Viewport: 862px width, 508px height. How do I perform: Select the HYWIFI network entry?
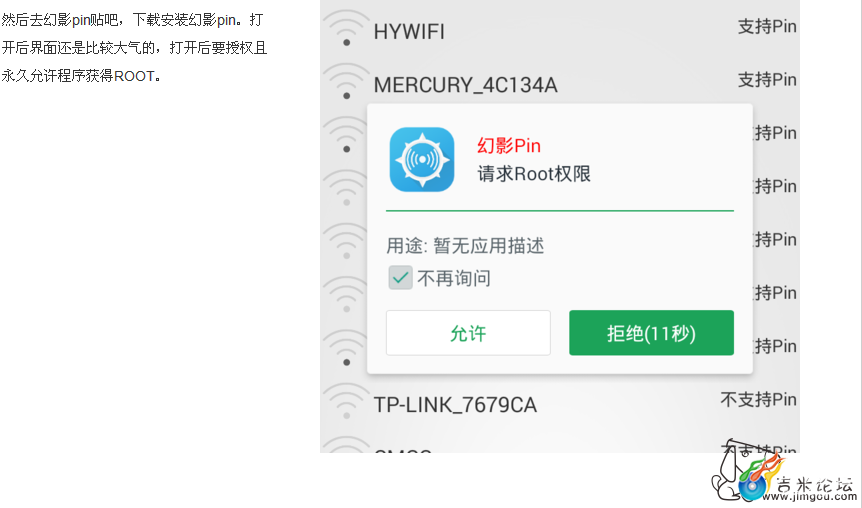click(x=560, y=29)
